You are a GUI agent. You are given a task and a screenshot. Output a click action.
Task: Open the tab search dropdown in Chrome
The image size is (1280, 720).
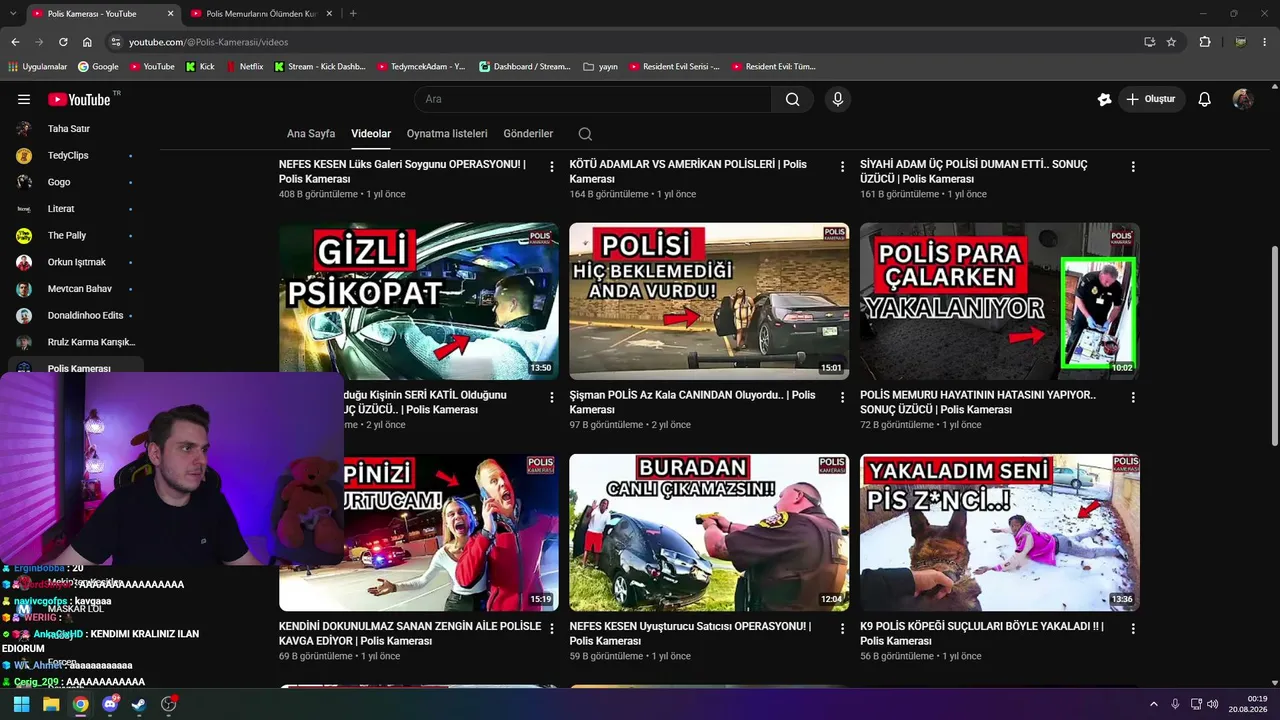point(13,13)
